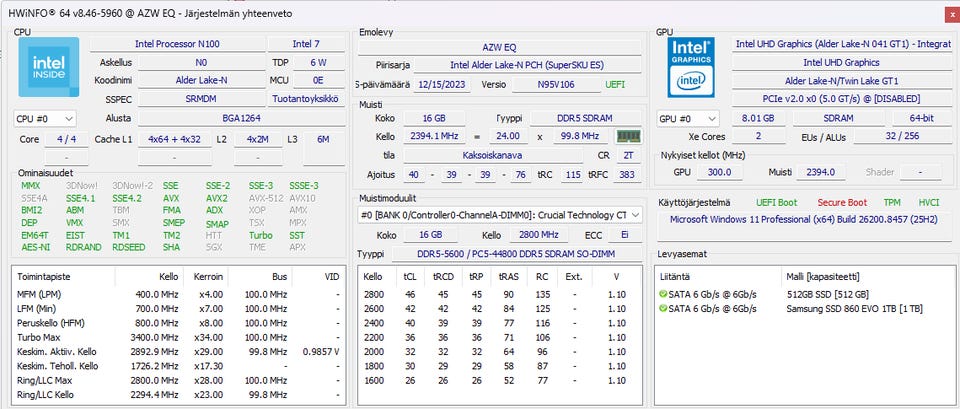The width and height of the screenshot is (960, 409).
Task: Click the PCIe v2.0 x0 DISABLED field
Action: (x=841, y=99)
